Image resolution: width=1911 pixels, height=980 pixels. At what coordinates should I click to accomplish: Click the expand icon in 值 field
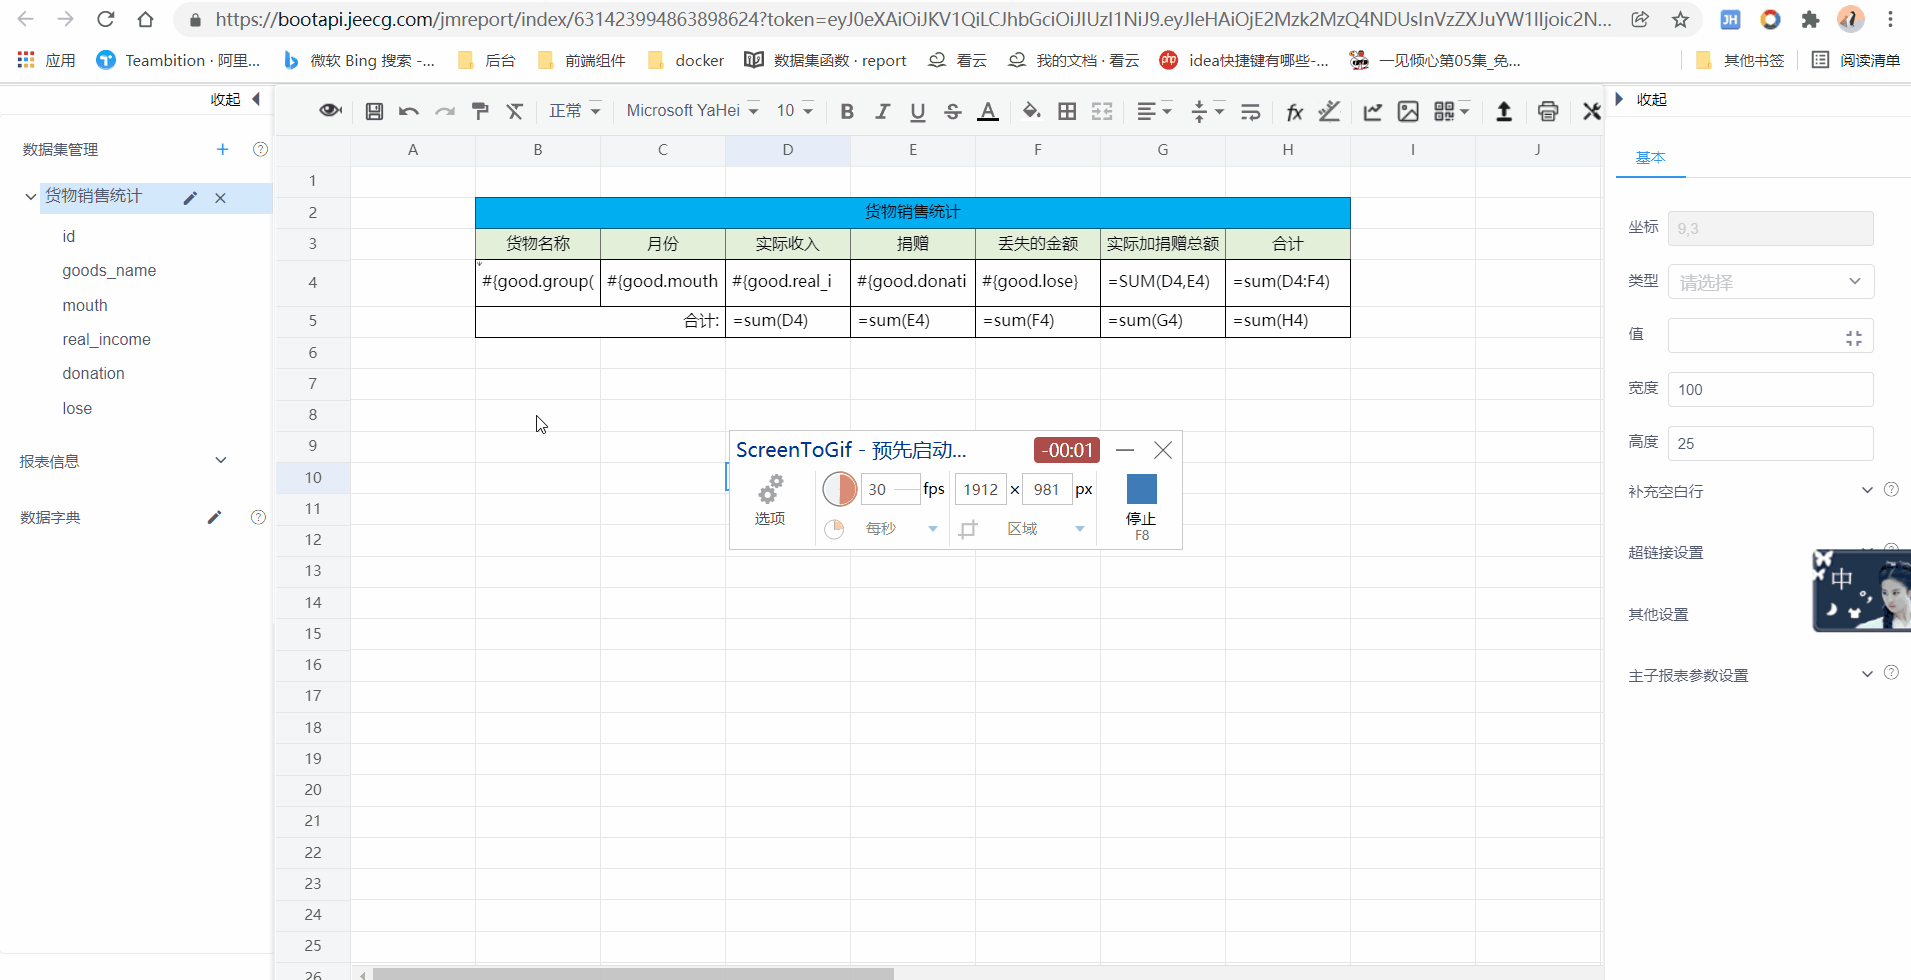(x=1853, y=338)
